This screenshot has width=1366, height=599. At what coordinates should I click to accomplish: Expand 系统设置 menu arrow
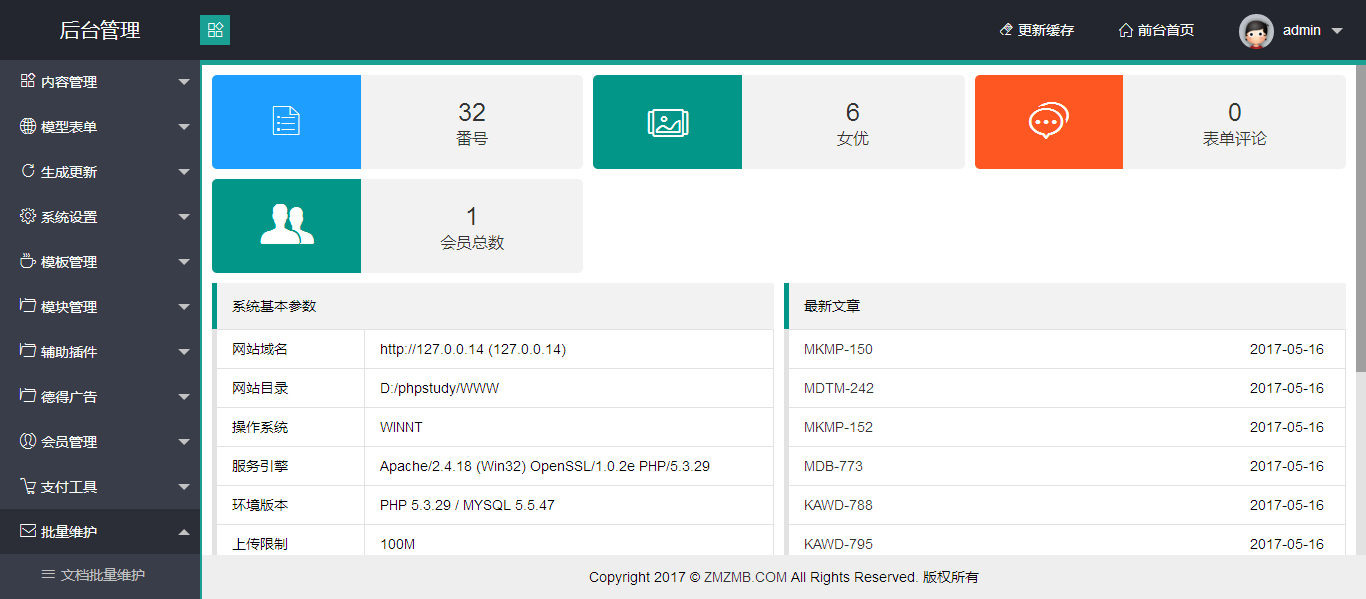point(184,217)
